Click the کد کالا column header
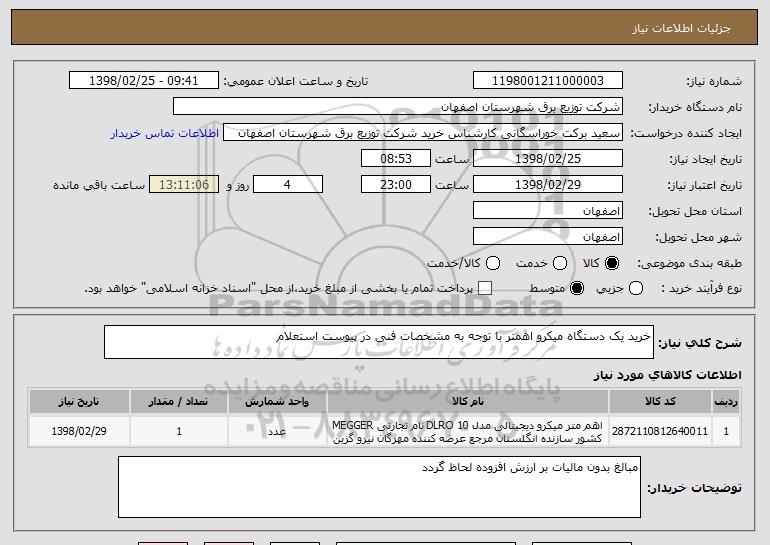This screenshot has height=545, width=770. tap(660, 402)
